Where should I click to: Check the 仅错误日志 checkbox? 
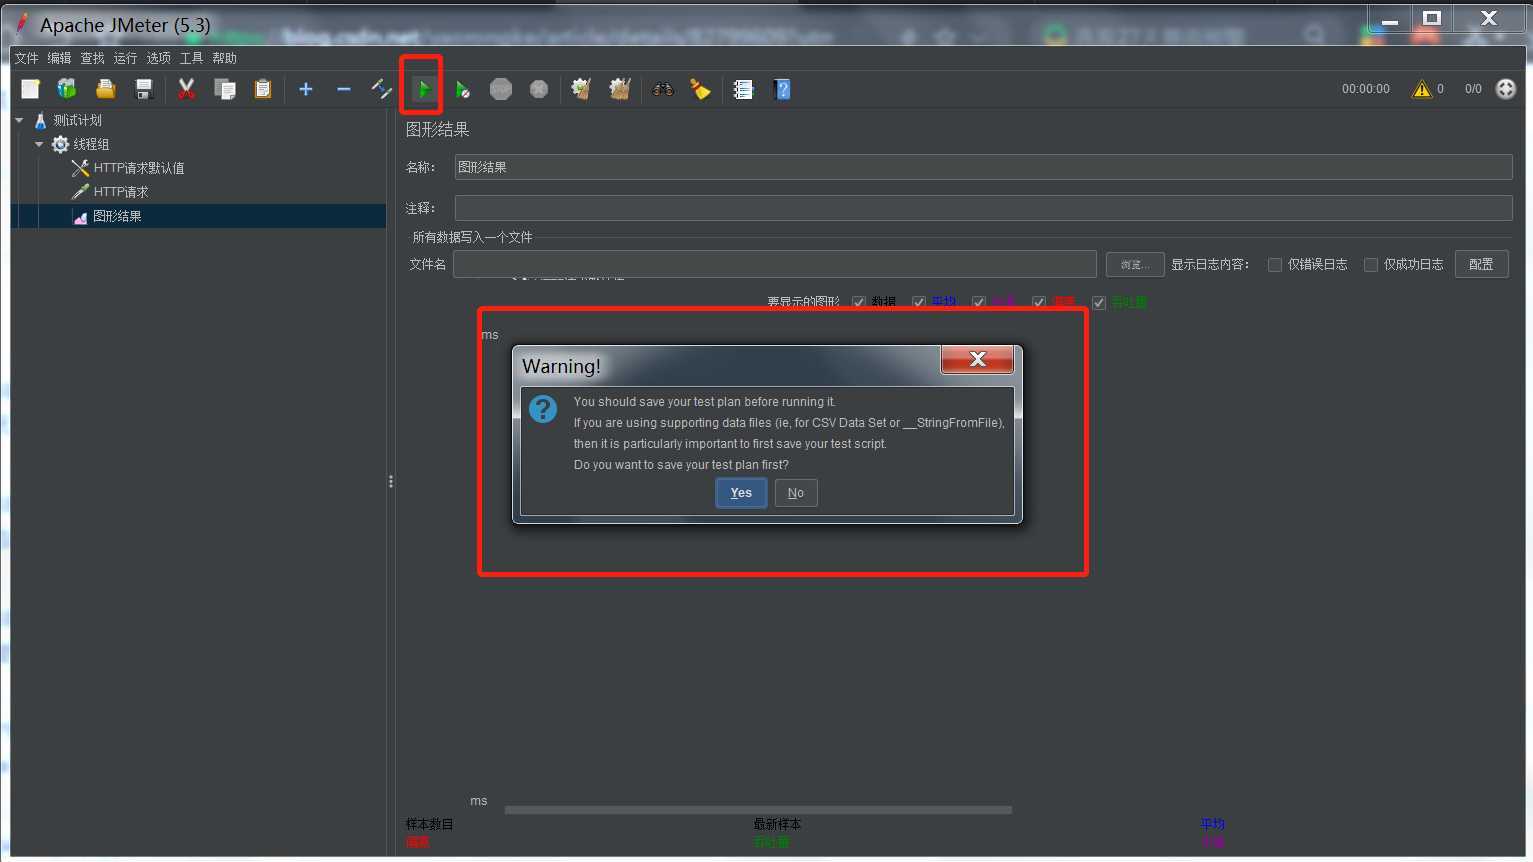coord(1275,265)
